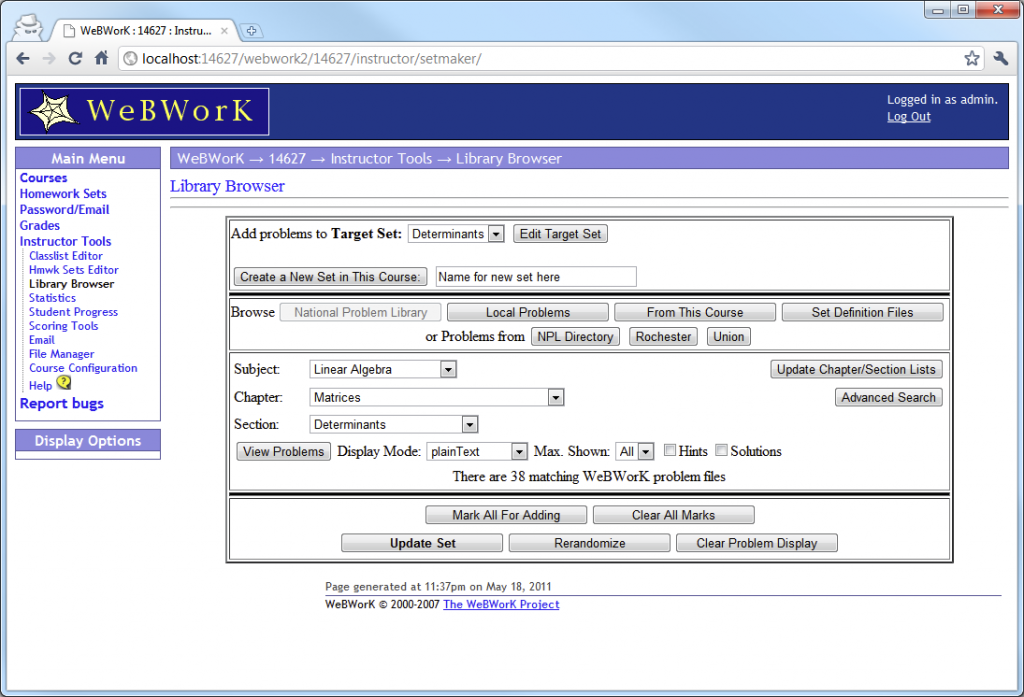Log out as admin
Image resolution: width=1024 pixels, height=697 pixels.
[907, 116]
